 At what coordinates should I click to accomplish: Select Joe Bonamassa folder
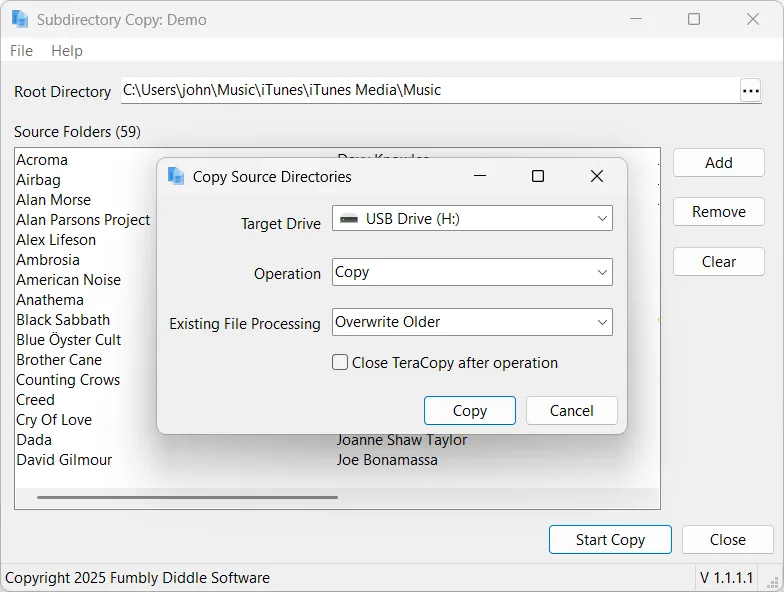tap(387, 460)
